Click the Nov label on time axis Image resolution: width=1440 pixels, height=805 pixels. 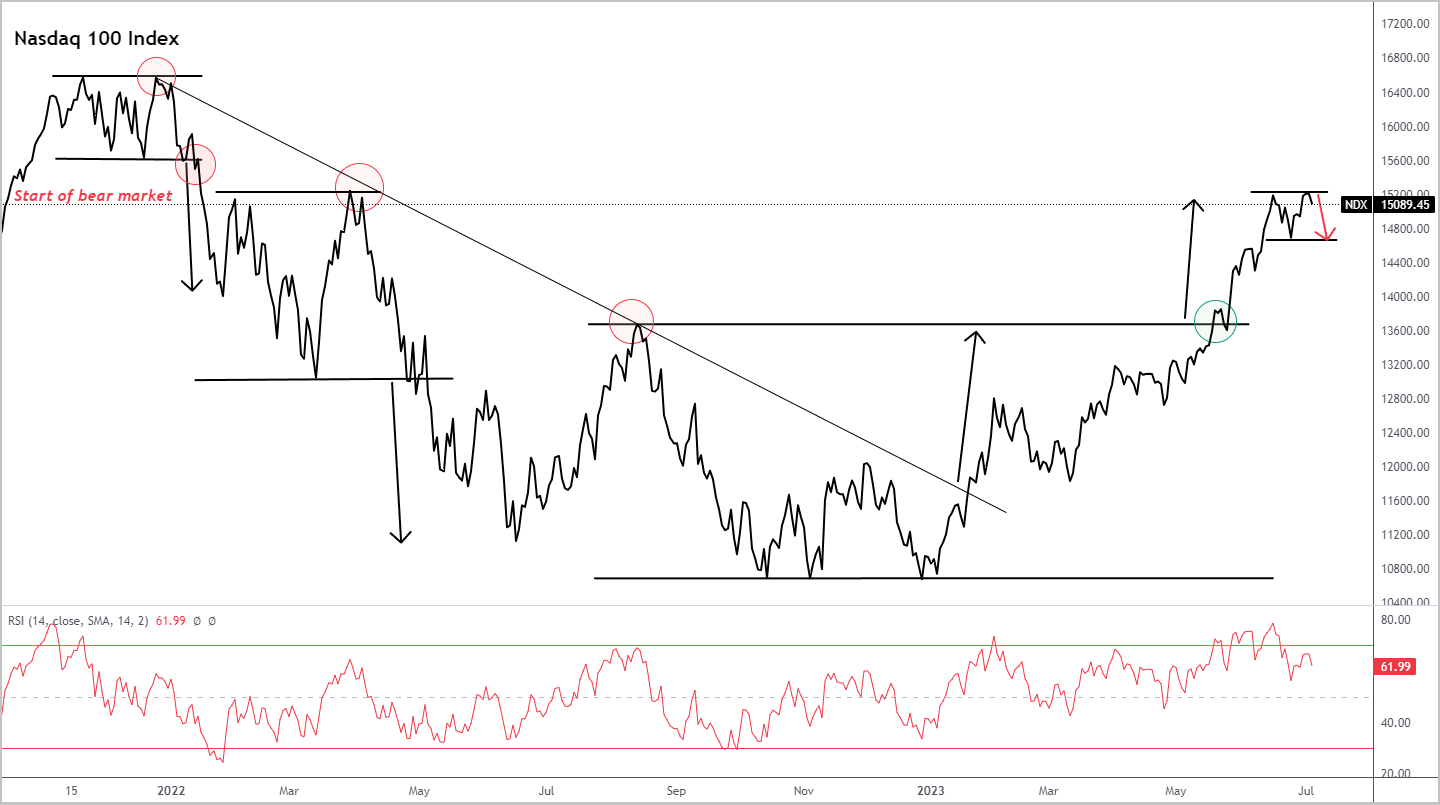tap(805, 791)
